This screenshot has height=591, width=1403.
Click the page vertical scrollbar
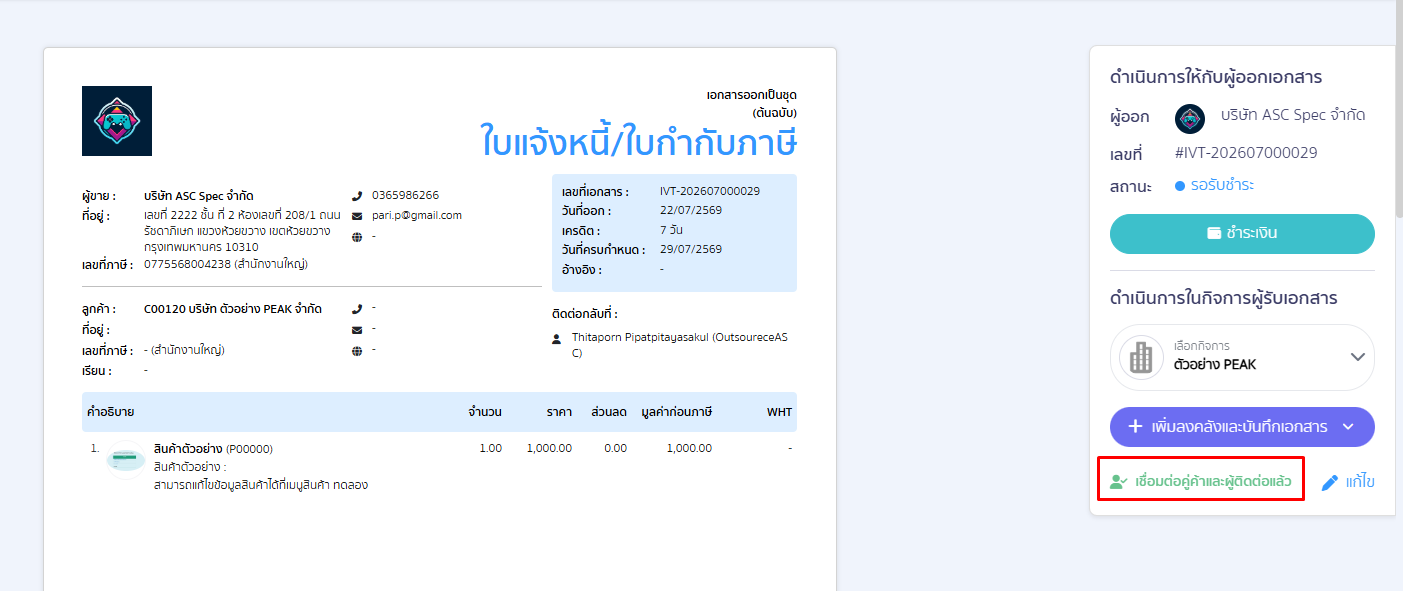pyautogui.click(x=1398, y=110)
